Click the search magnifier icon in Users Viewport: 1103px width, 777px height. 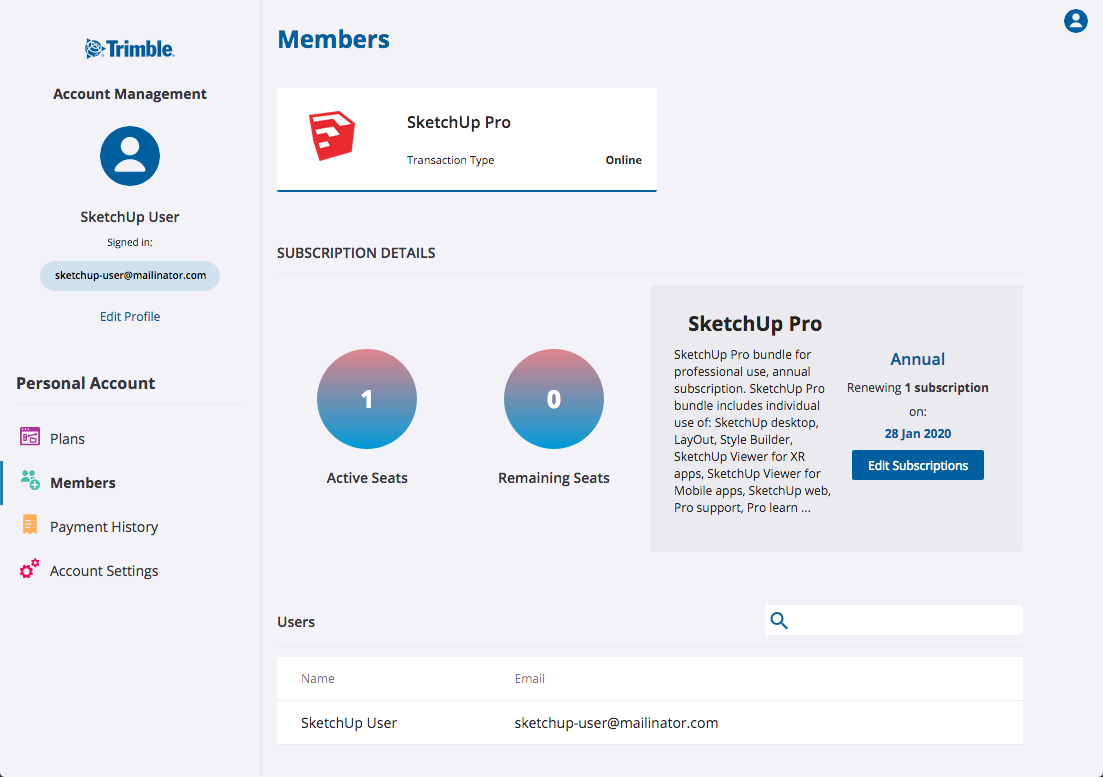tap(779, 620)
